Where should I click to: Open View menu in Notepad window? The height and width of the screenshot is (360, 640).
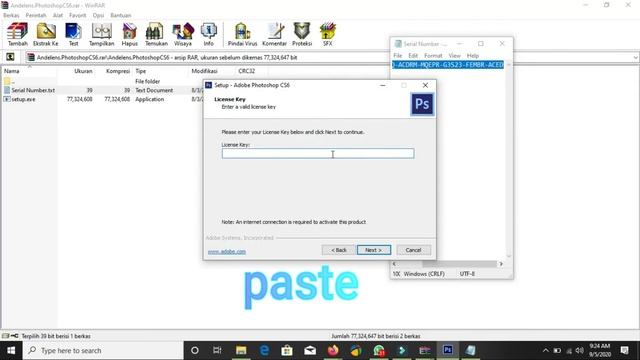pyautogui.click(x=454, y=56)
